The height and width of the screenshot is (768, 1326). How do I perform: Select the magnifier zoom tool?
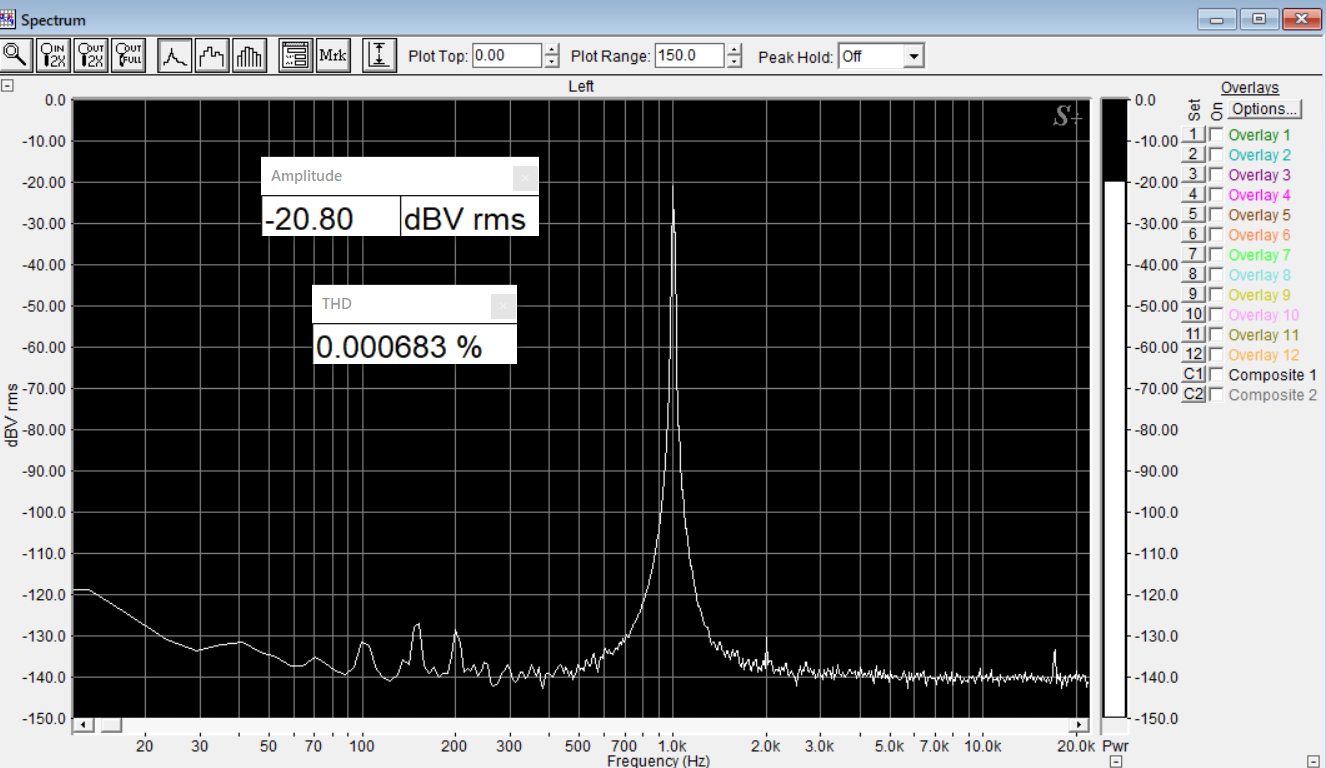click(17, 55)
